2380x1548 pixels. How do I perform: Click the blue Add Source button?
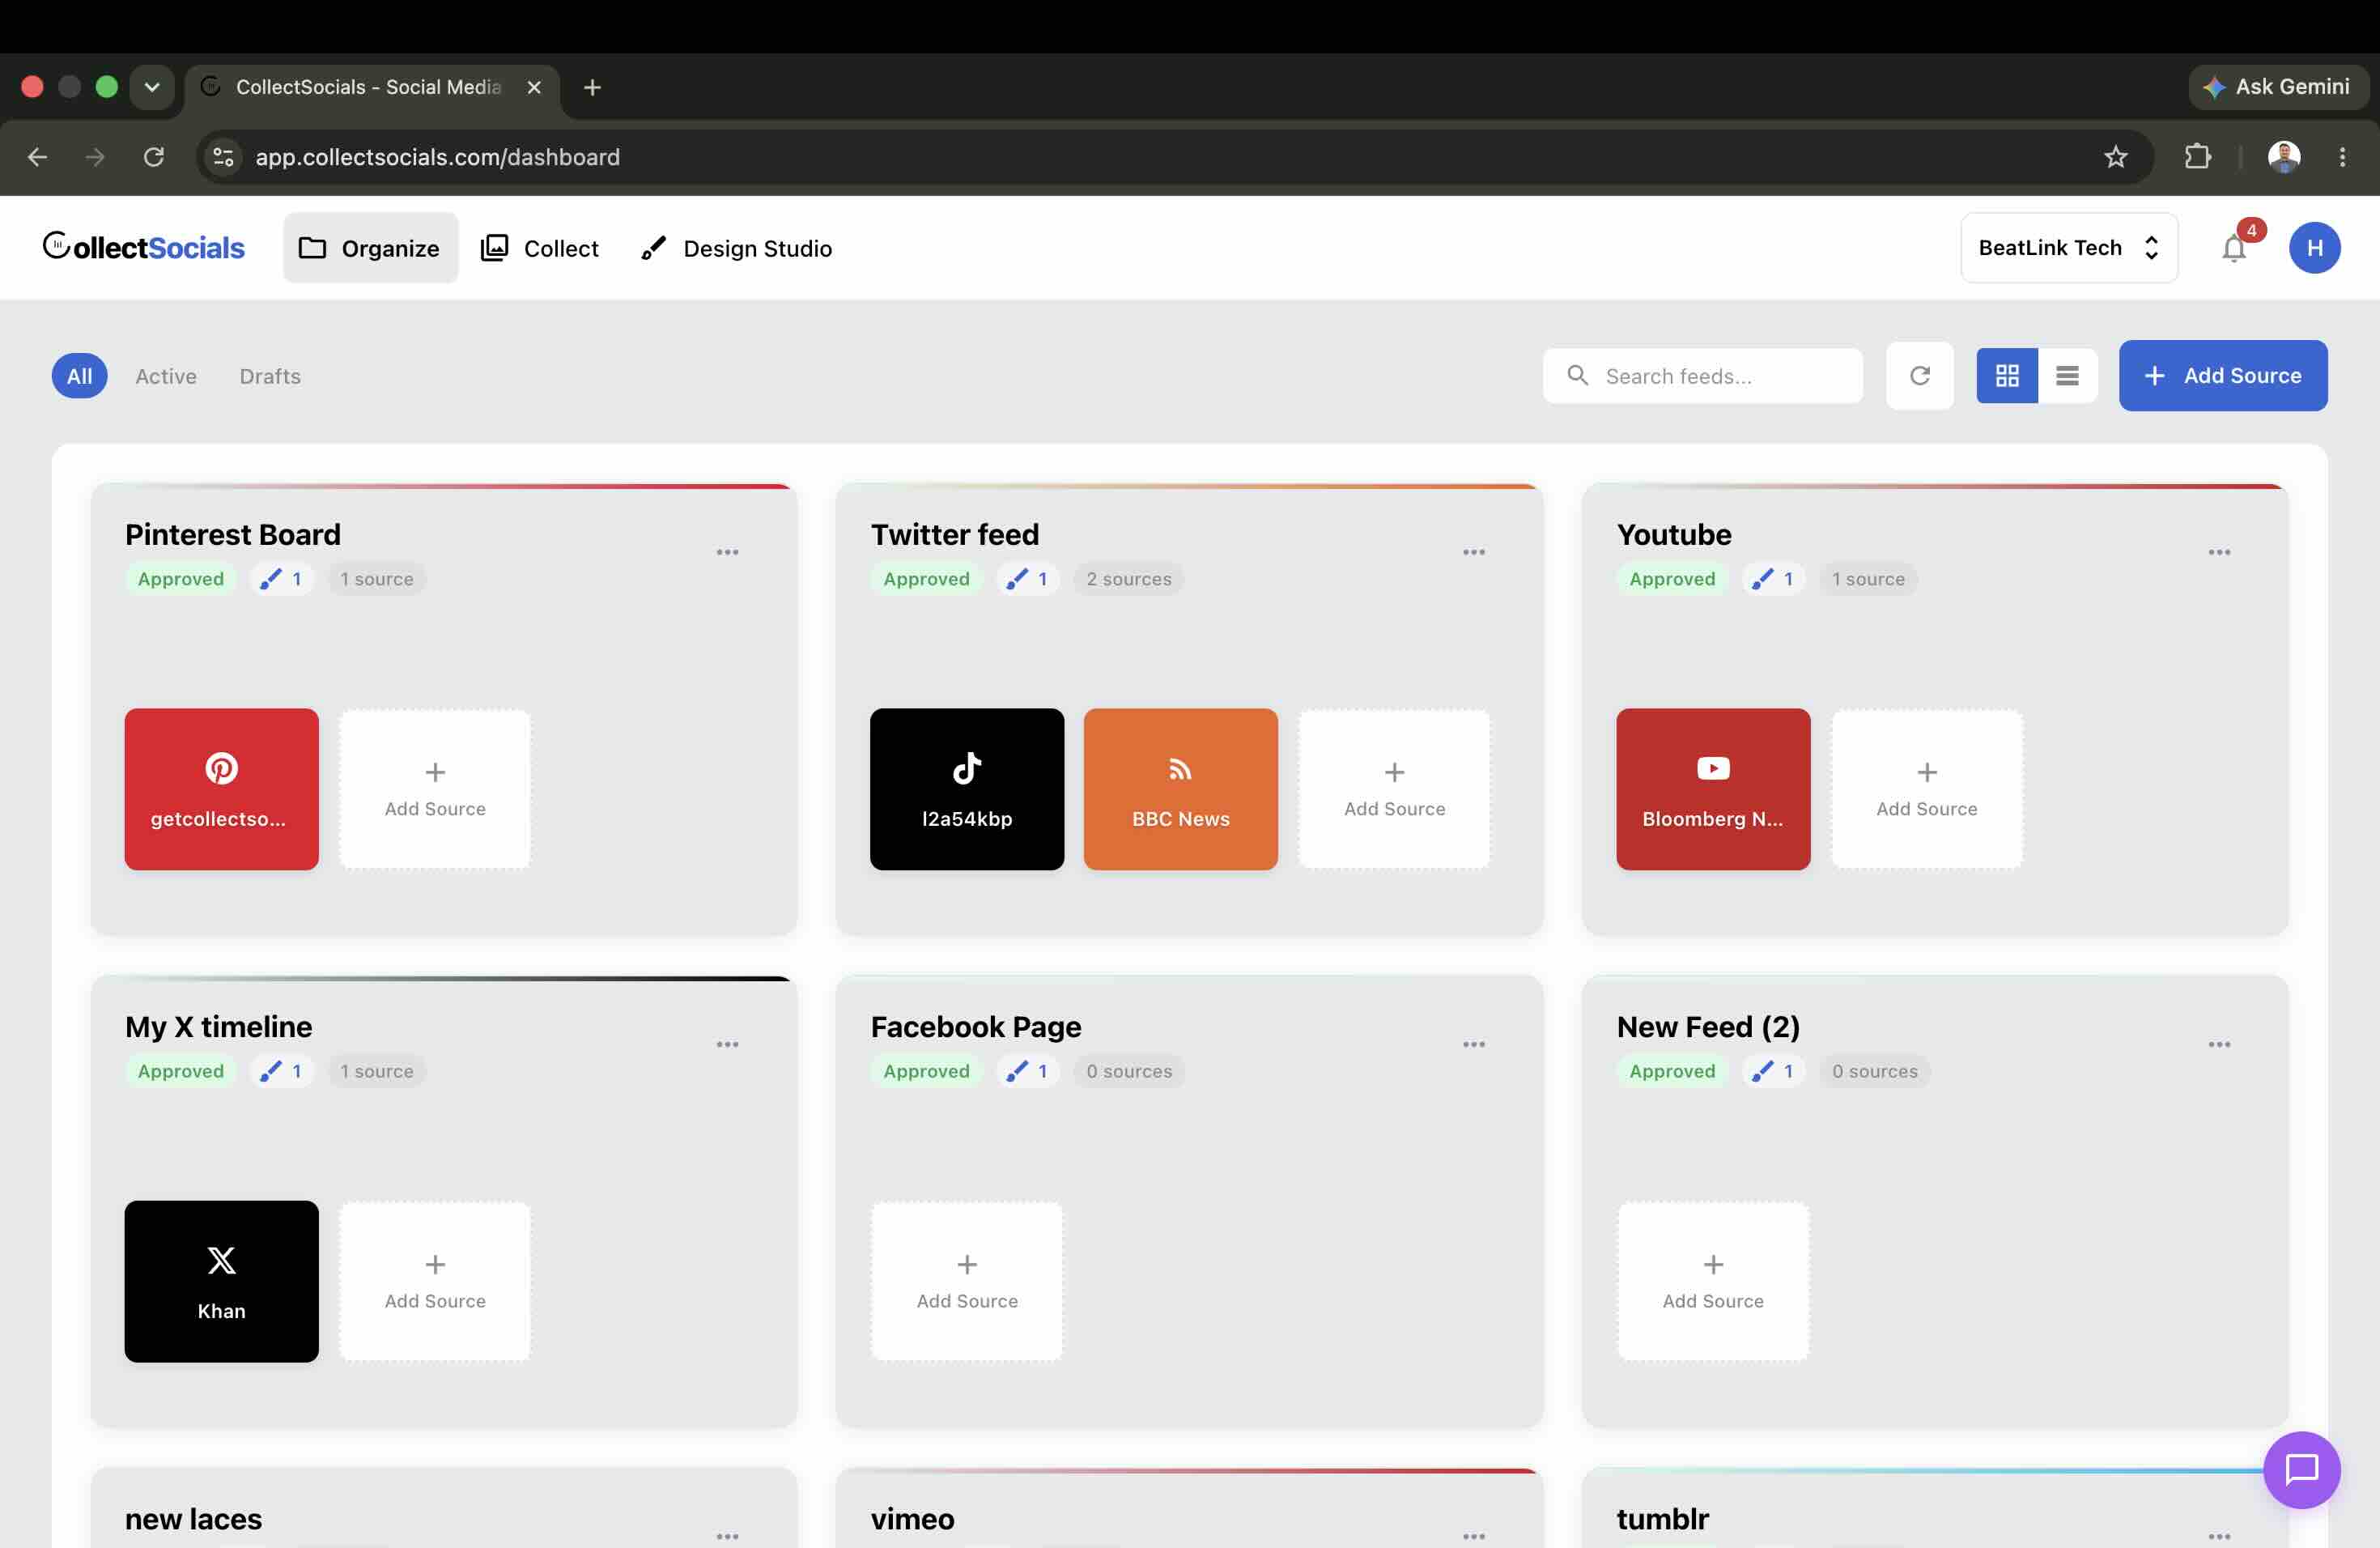point(2223,376)
